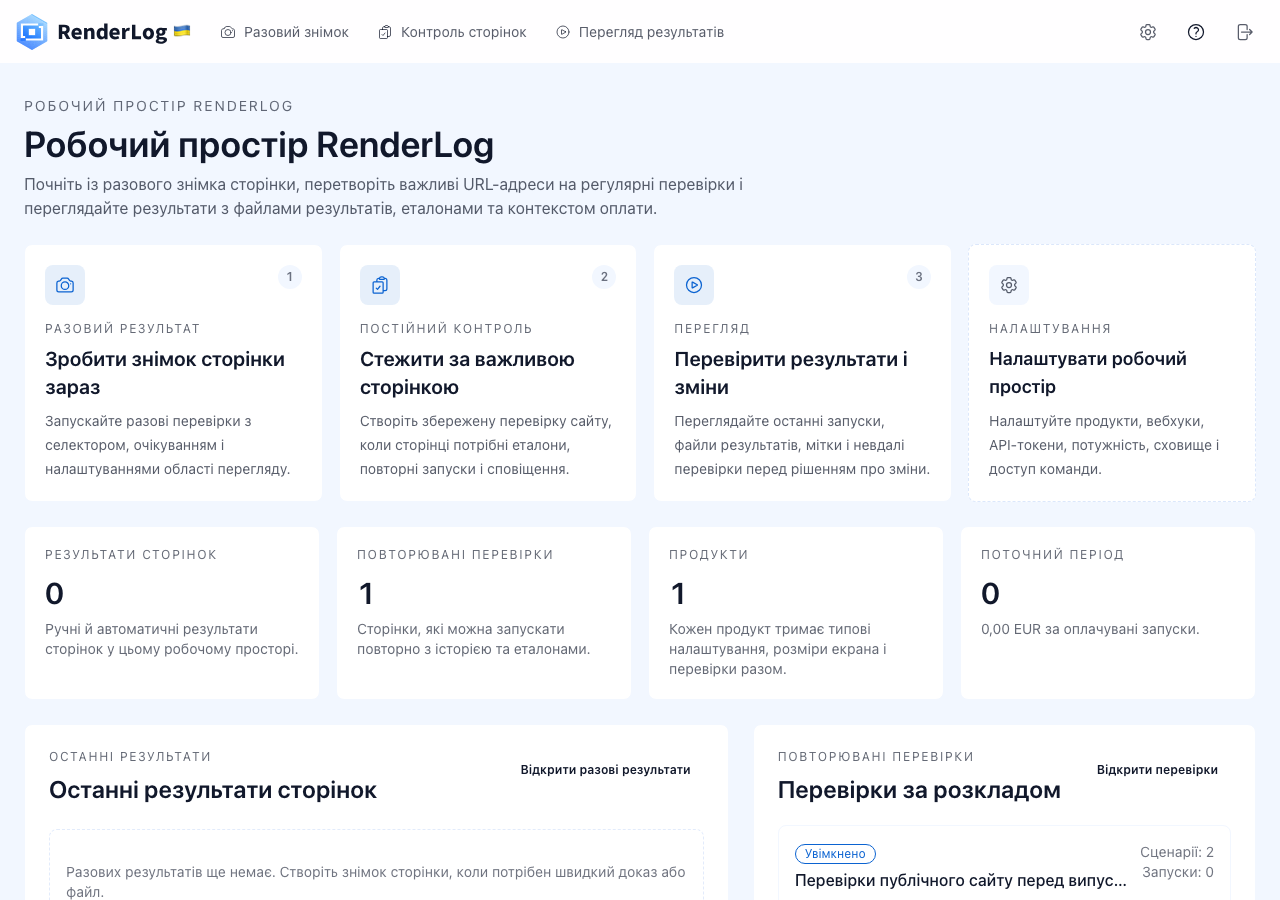Screen dimensions: 1280x900
Task: Open card Налаштувати робочий простір
Action: pyautogui.click(x=1112, y=373)
